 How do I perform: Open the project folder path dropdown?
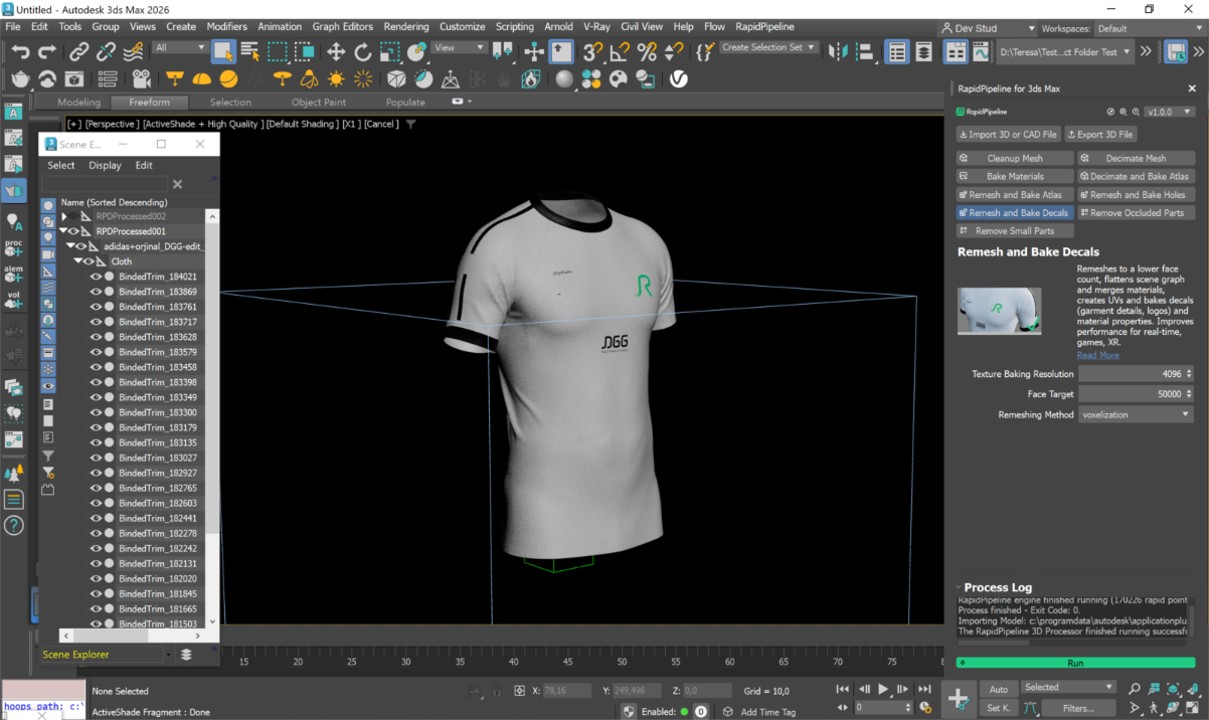click(1065, 51)
